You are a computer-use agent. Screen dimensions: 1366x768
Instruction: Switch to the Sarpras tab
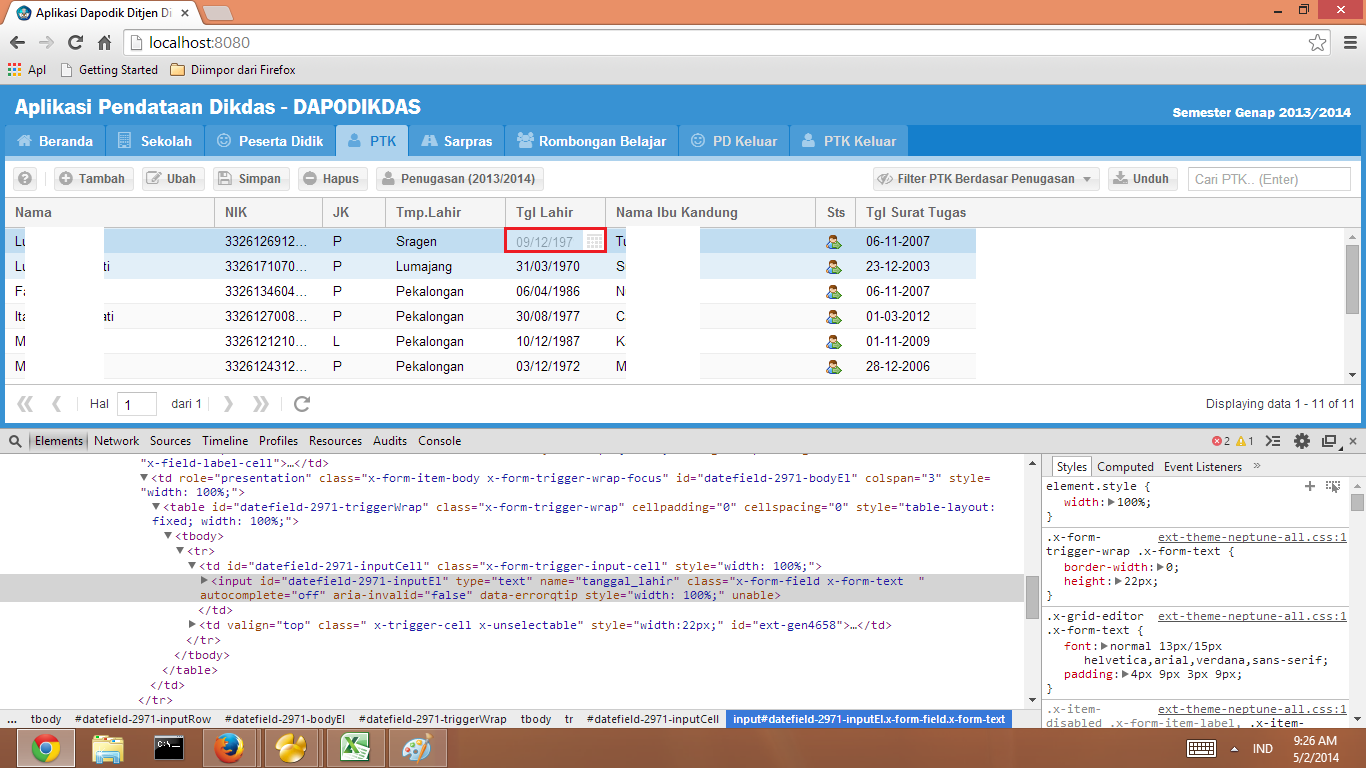456,141
